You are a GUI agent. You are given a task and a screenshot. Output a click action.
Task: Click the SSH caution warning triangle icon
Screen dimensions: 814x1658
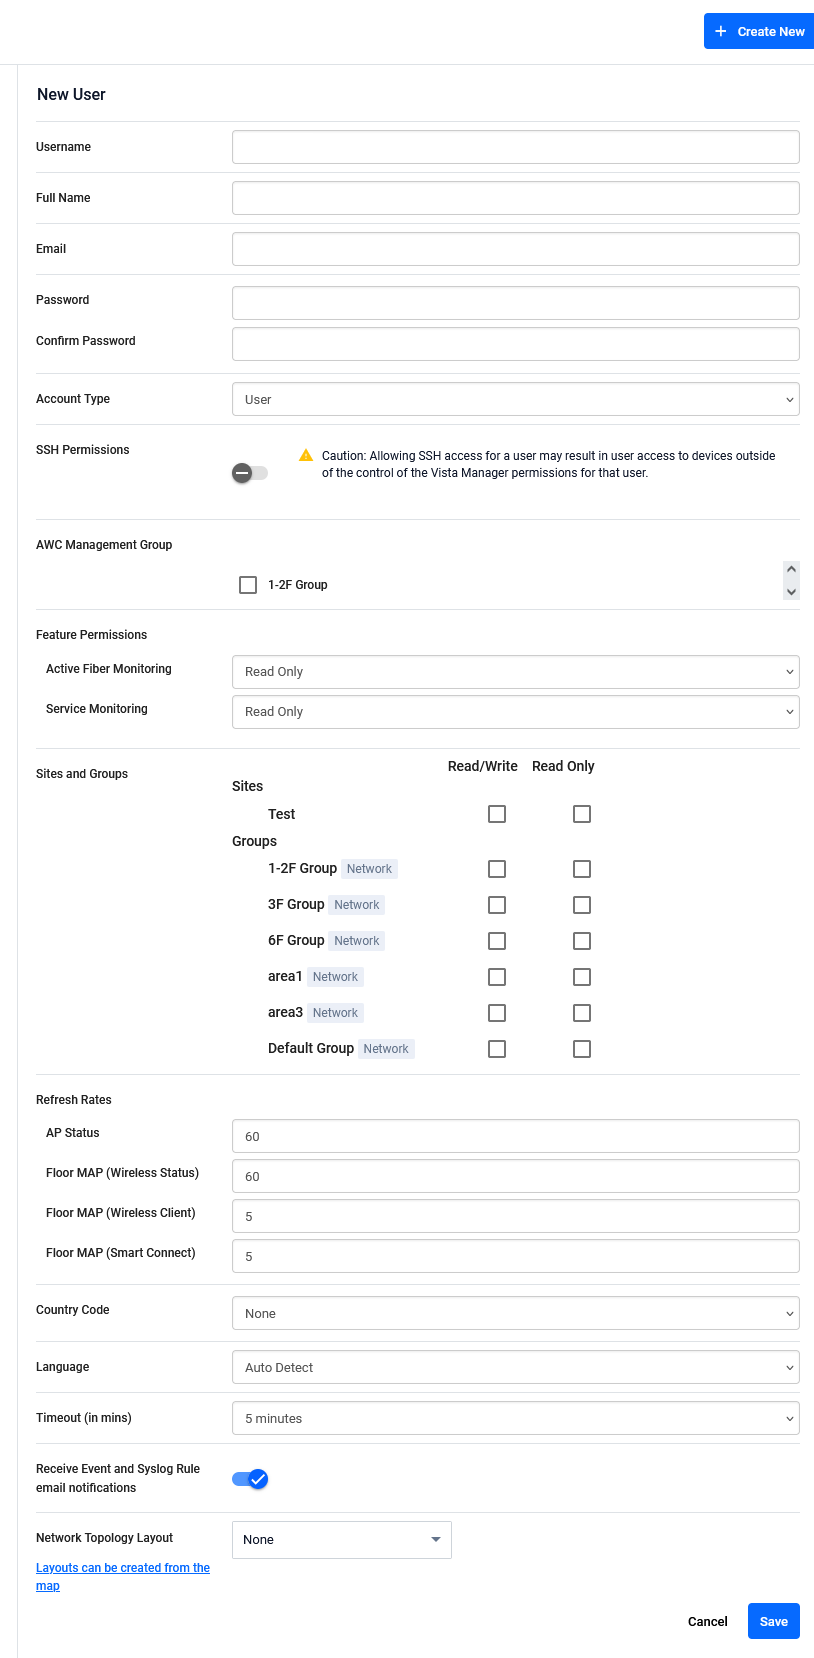pos(306,456)
